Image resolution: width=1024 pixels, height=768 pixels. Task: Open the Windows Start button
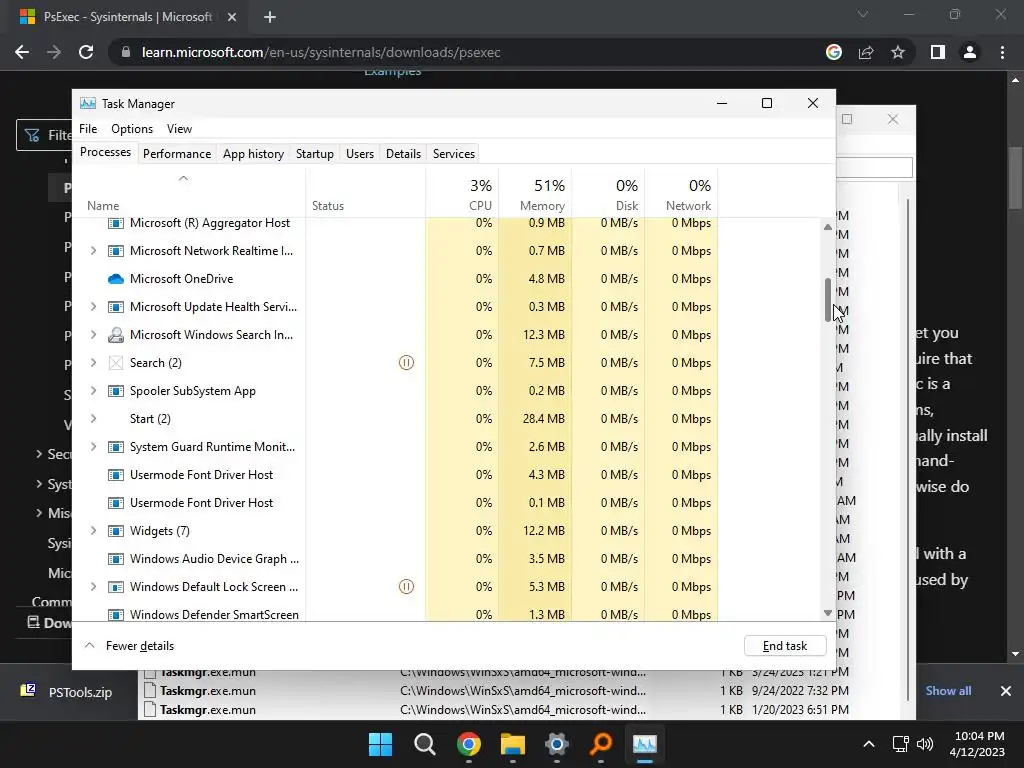[x=380, y=744]
